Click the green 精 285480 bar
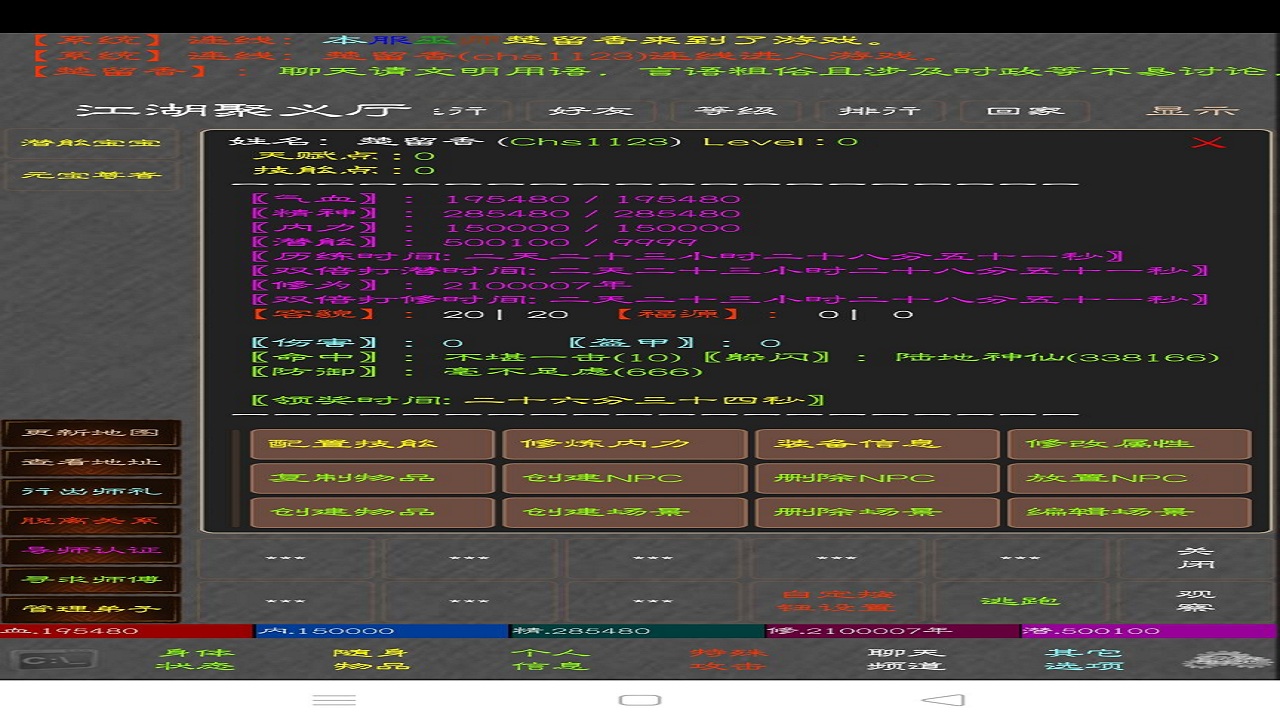Screen dimensions: 1280x720 637,631
